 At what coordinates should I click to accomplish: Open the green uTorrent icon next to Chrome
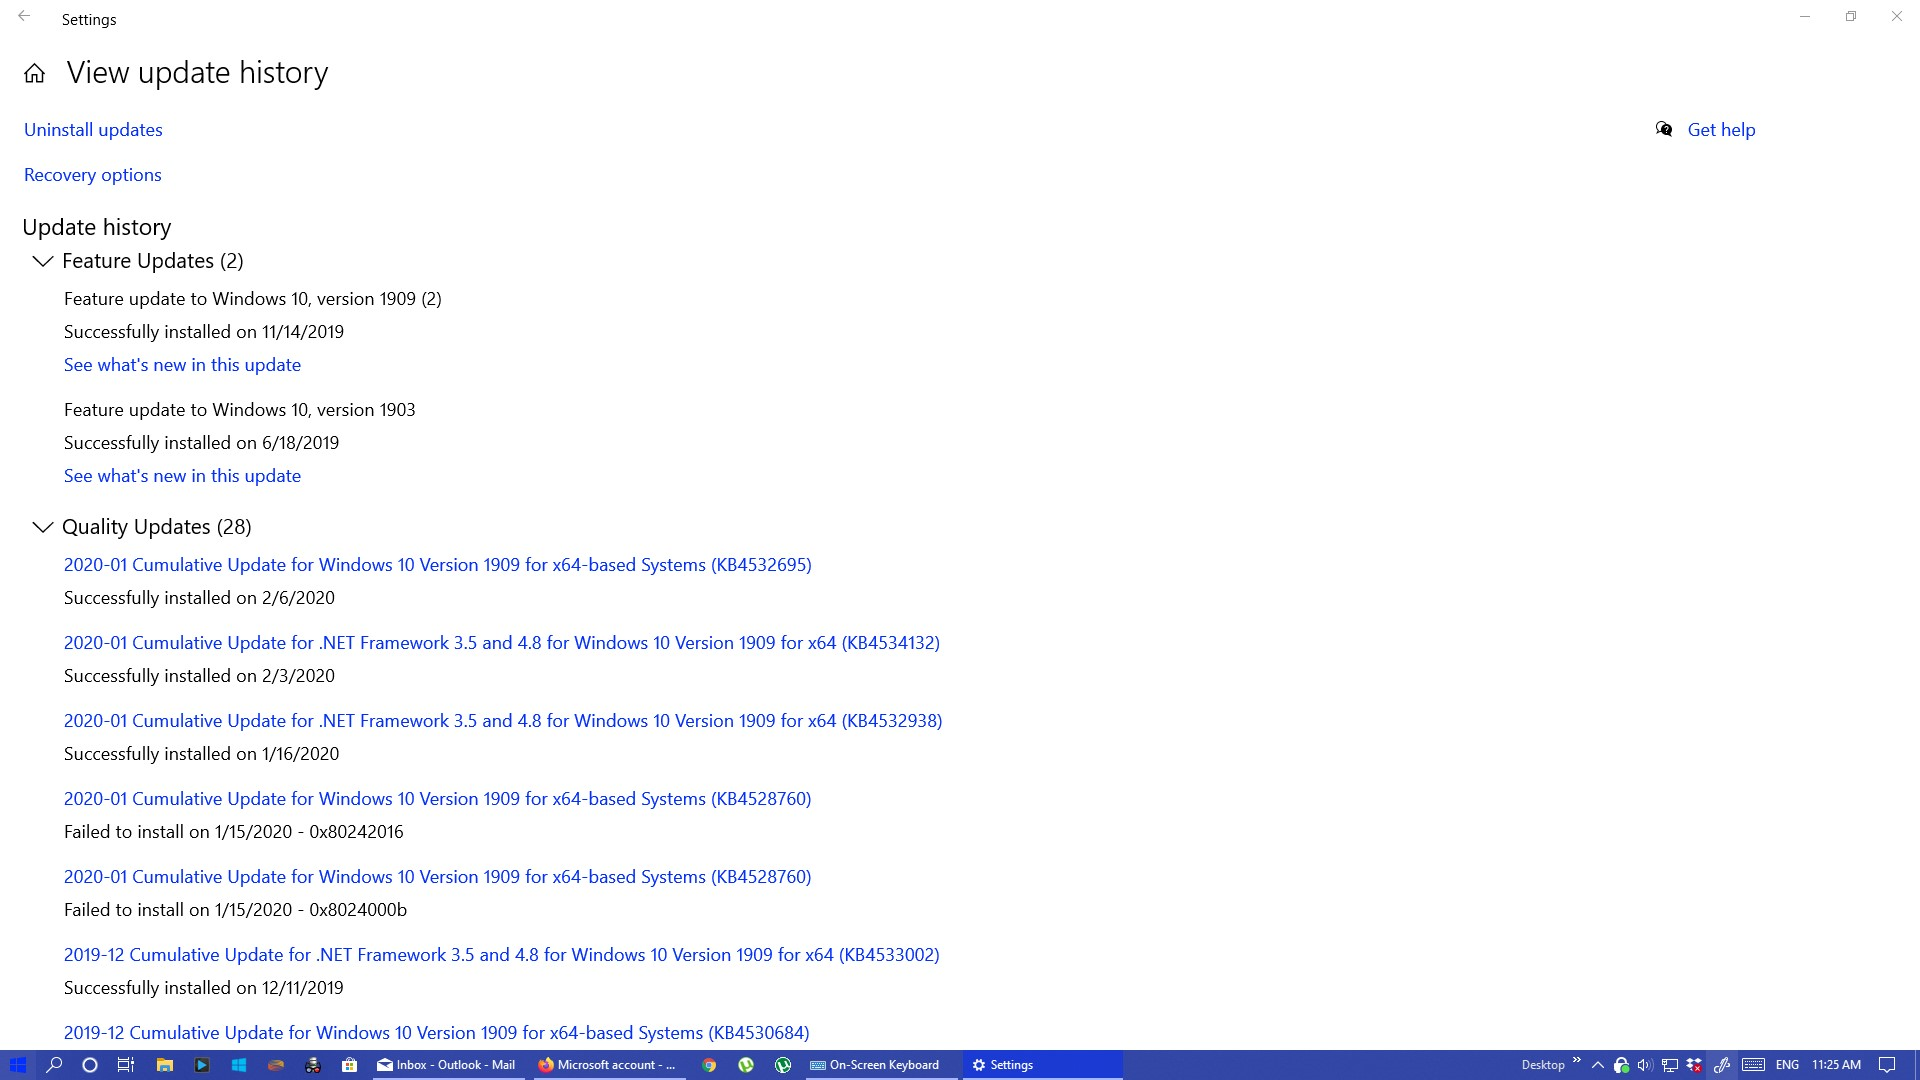coord(746,1065)
